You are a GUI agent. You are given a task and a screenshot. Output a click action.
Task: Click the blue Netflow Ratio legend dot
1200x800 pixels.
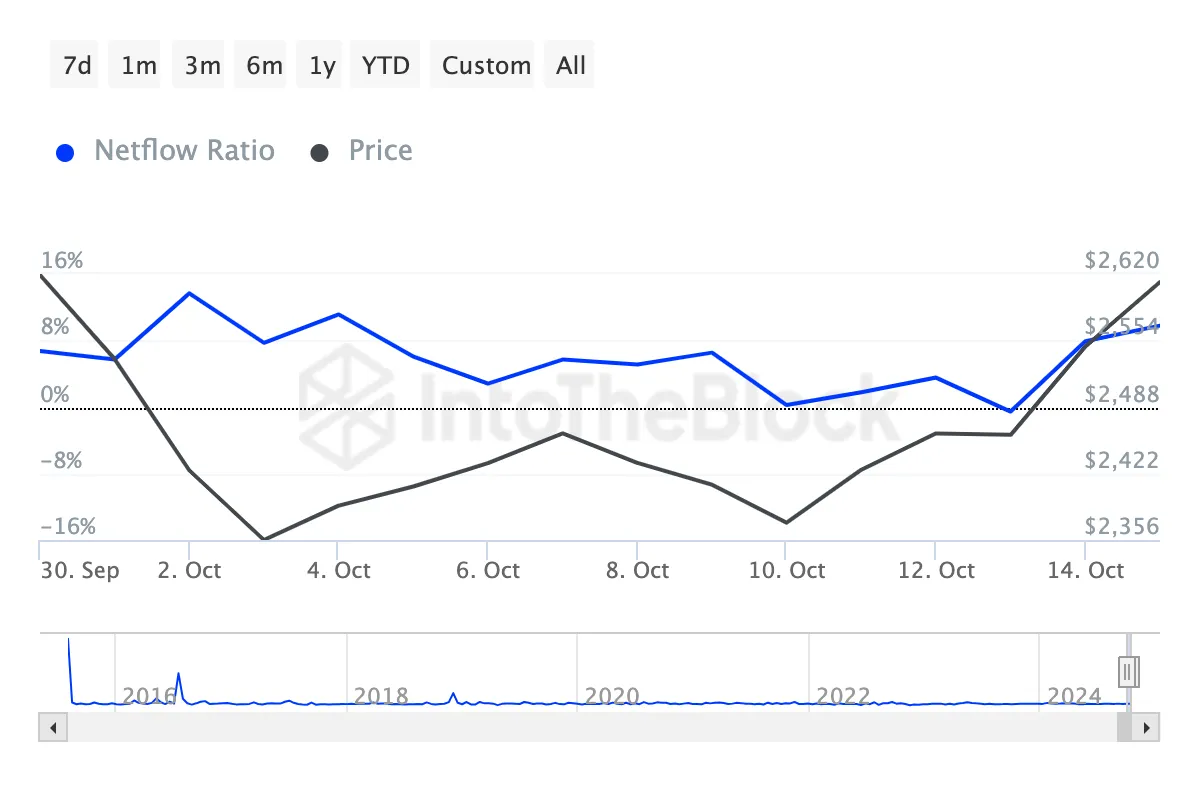tap(65, 153)
